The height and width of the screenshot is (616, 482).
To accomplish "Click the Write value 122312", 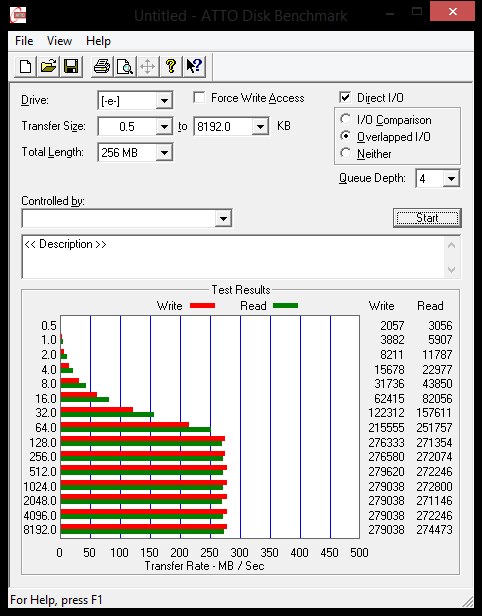I will pyautogui.click(x=386, y=413).
